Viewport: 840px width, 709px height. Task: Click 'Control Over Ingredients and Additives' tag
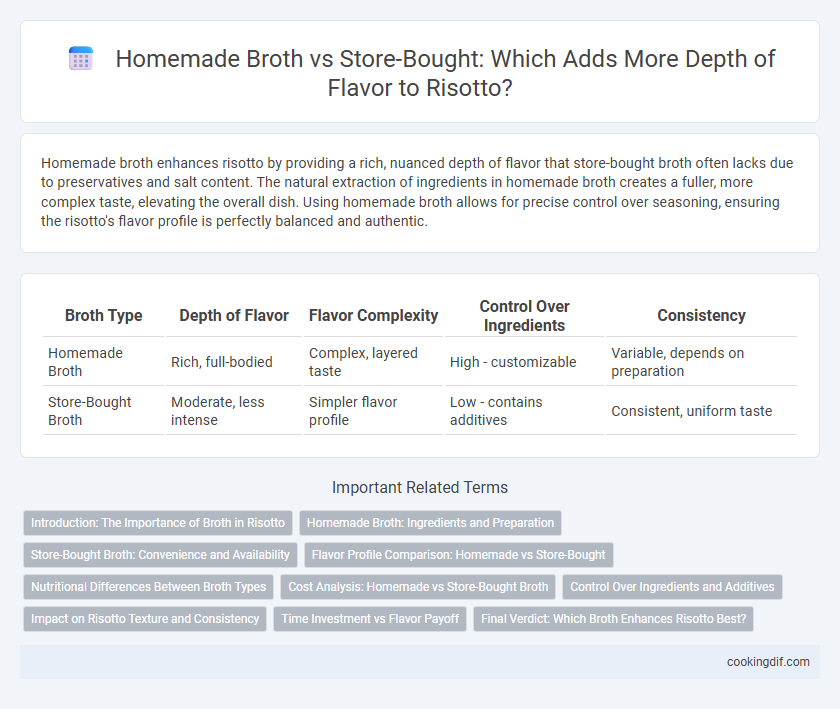coord(672,587)
